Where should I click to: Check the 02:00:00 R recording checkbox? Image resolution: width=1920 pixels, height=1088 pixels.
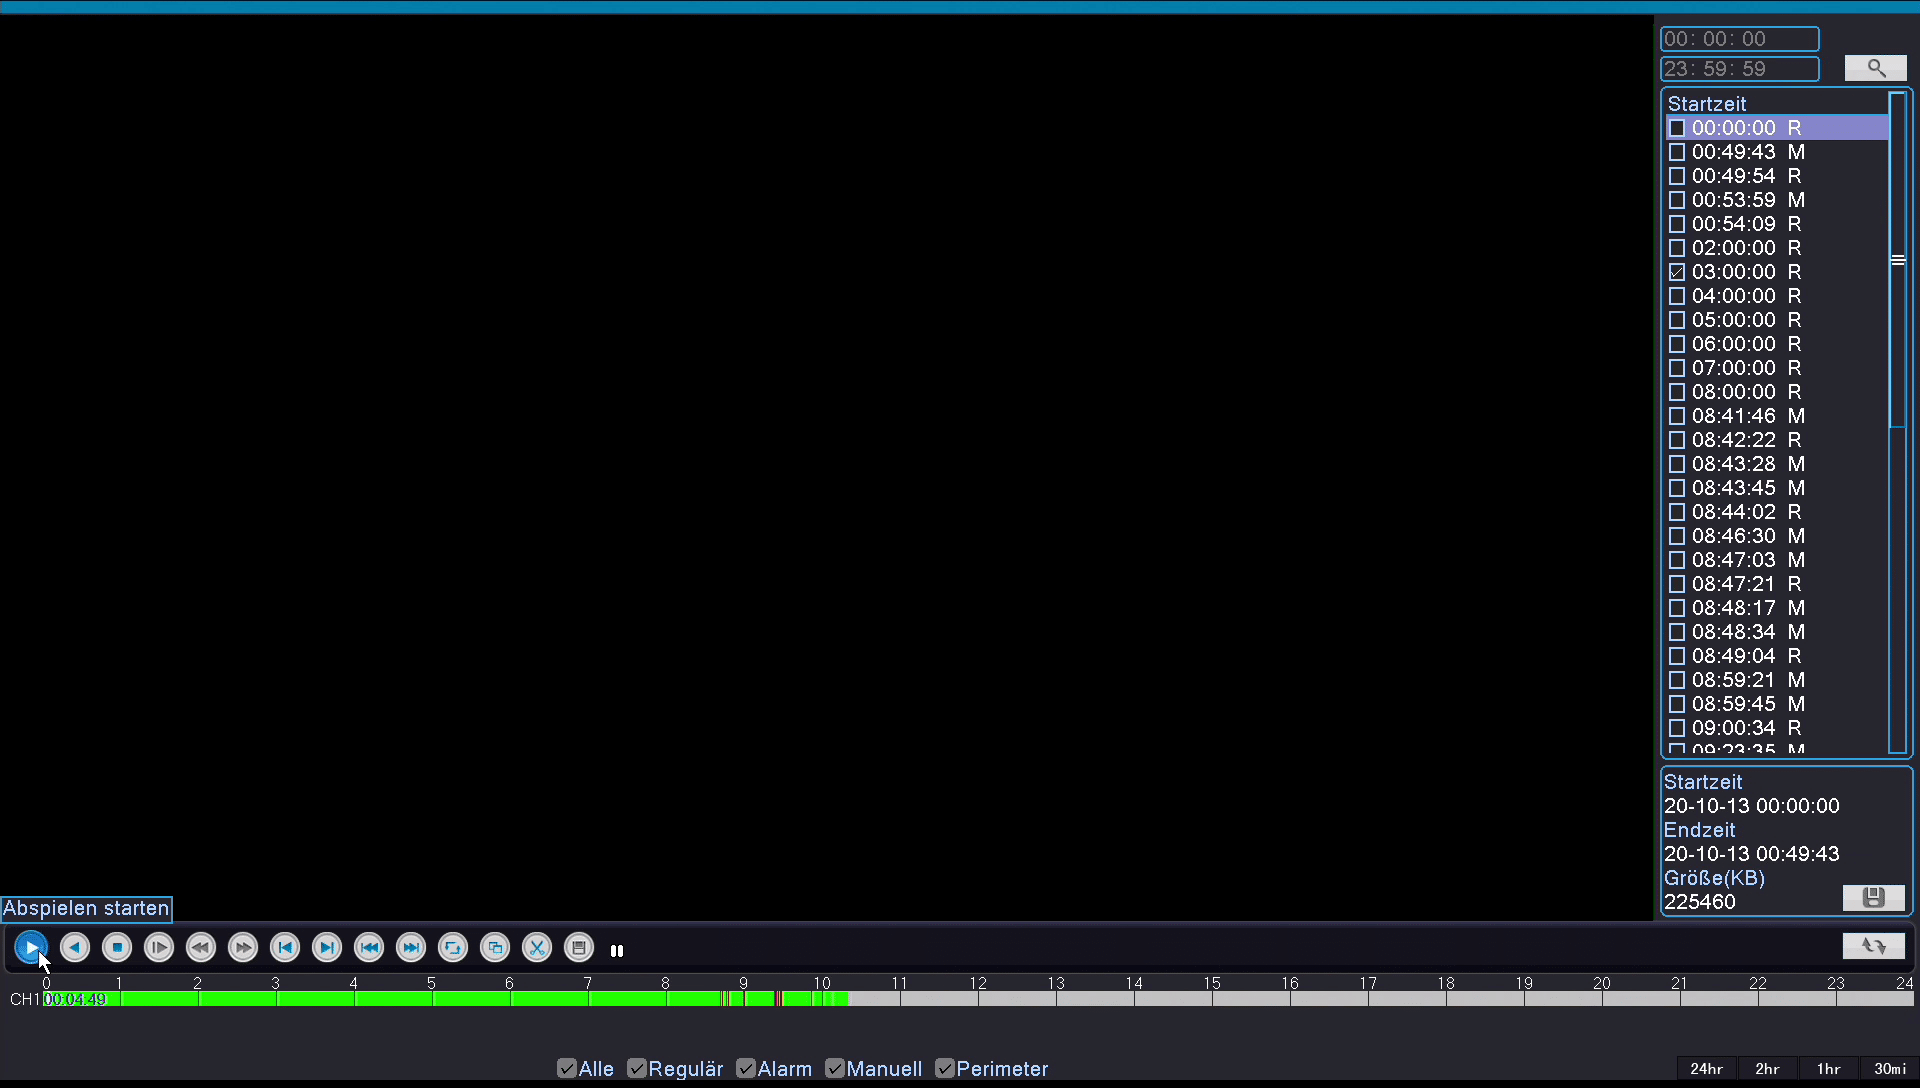(x=1677, y=248)
